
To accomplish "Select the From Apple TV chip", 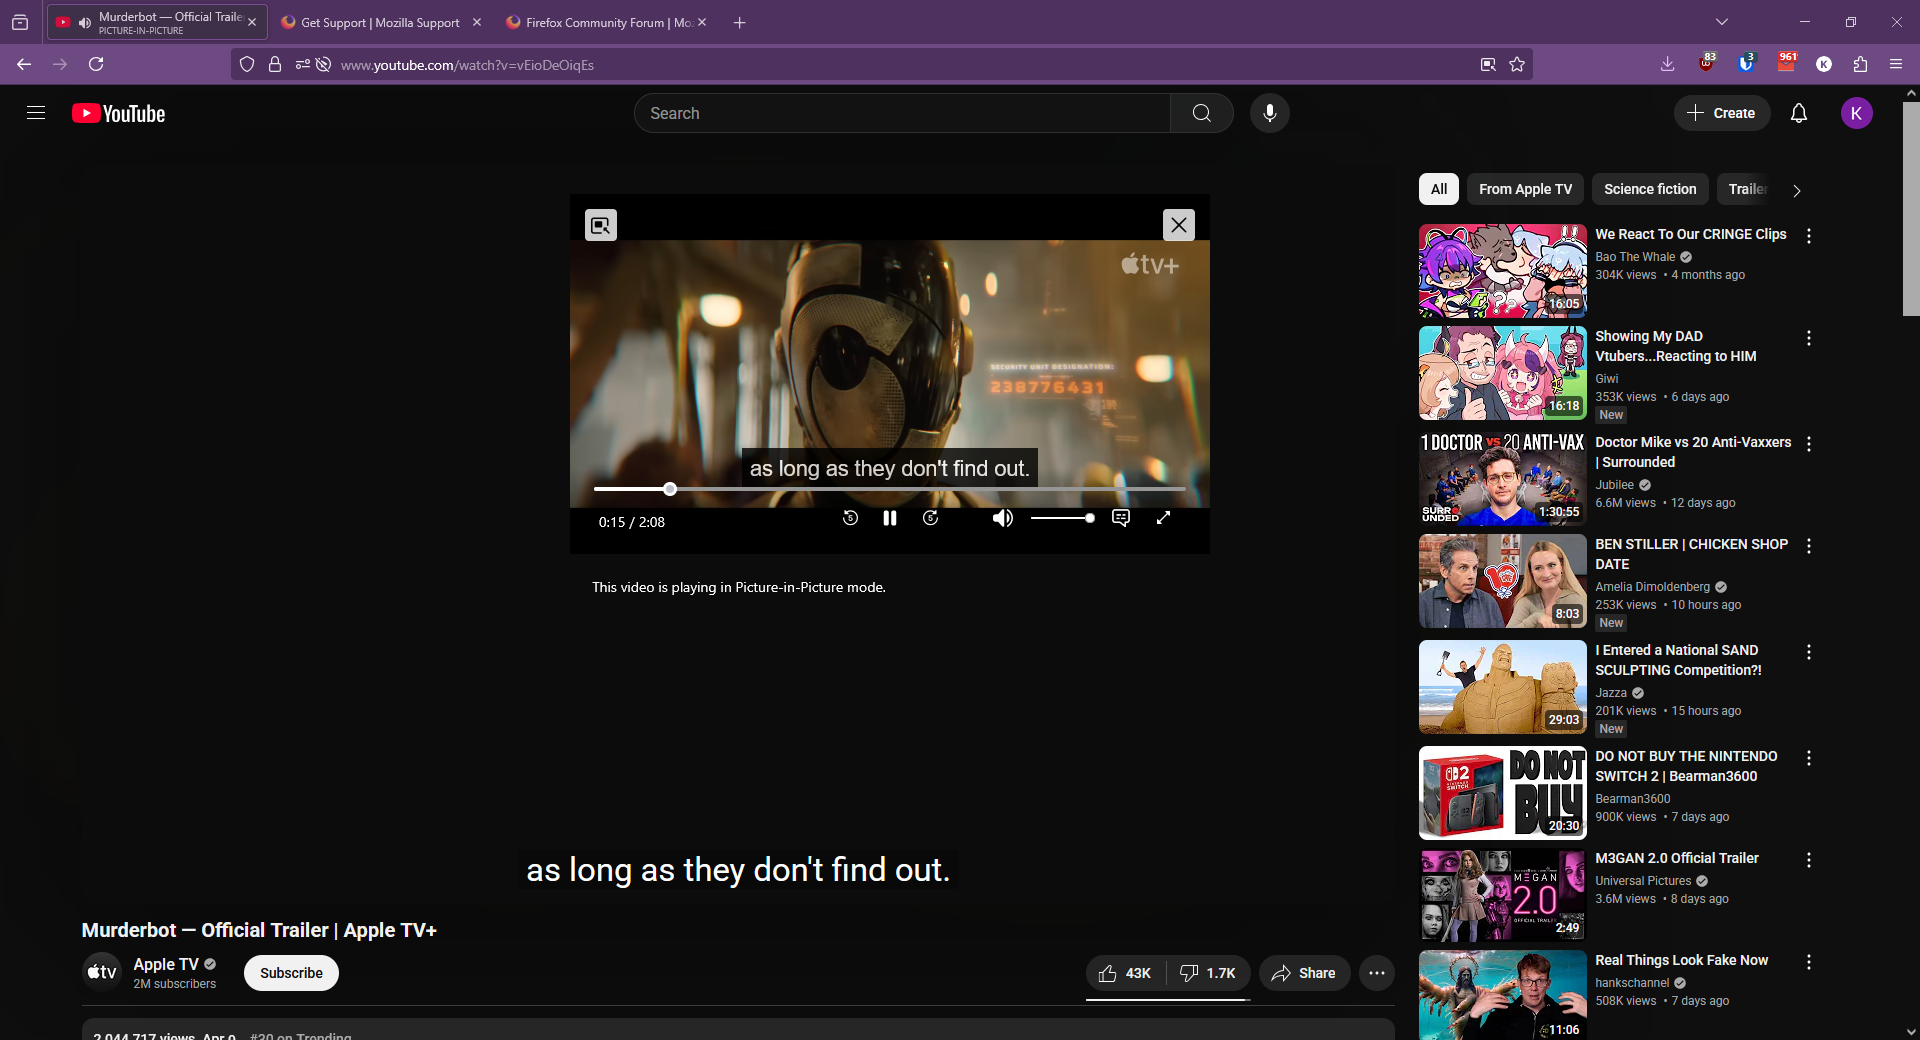I will tap(1525, 189).
